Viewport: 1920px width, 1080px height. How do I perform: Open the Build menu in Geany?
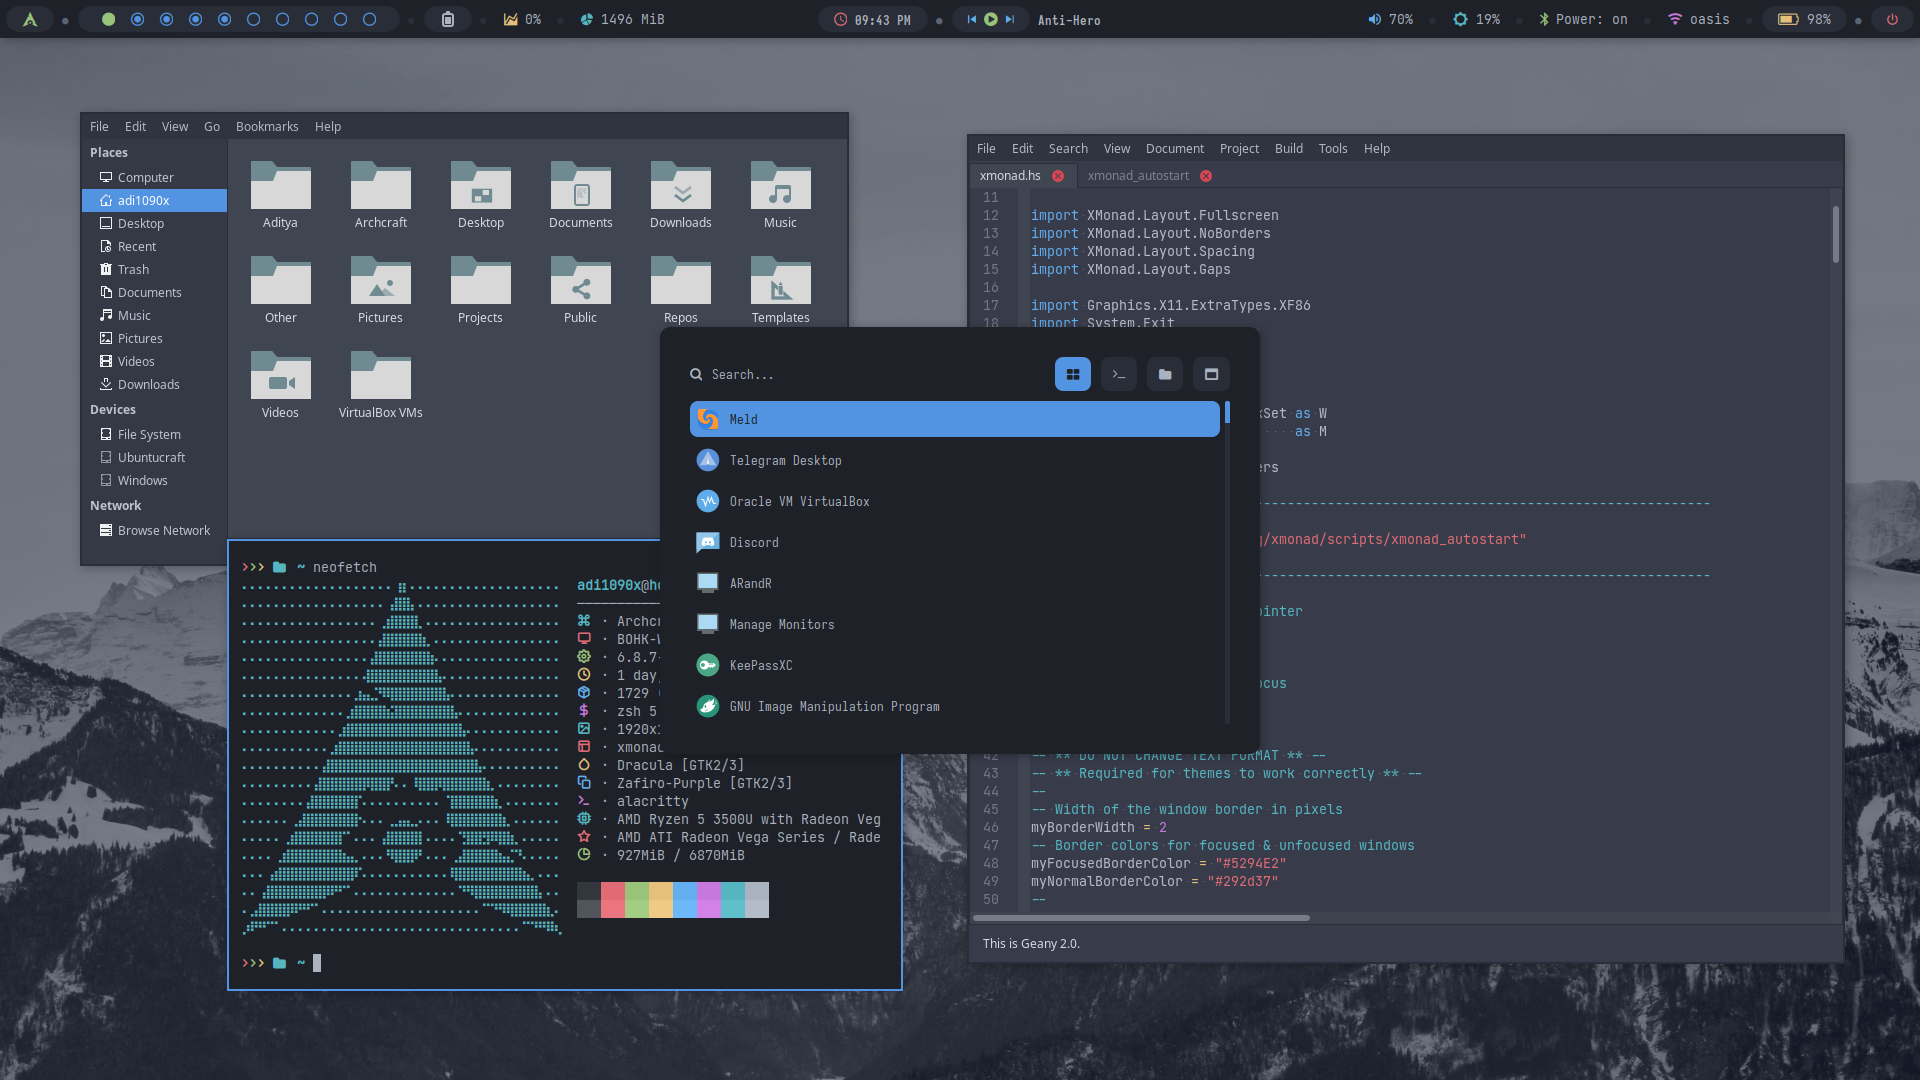point(1288,148)
